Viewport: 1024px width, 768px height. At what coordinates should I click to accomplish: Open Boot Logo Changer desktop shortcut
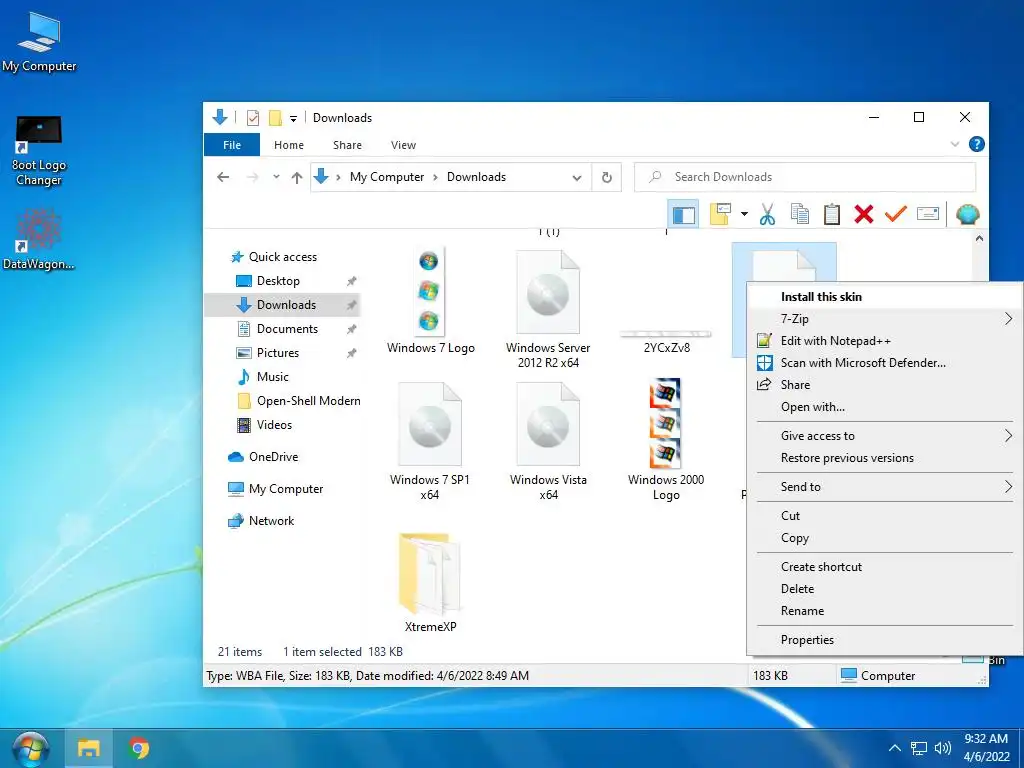[x=39, y=151]
